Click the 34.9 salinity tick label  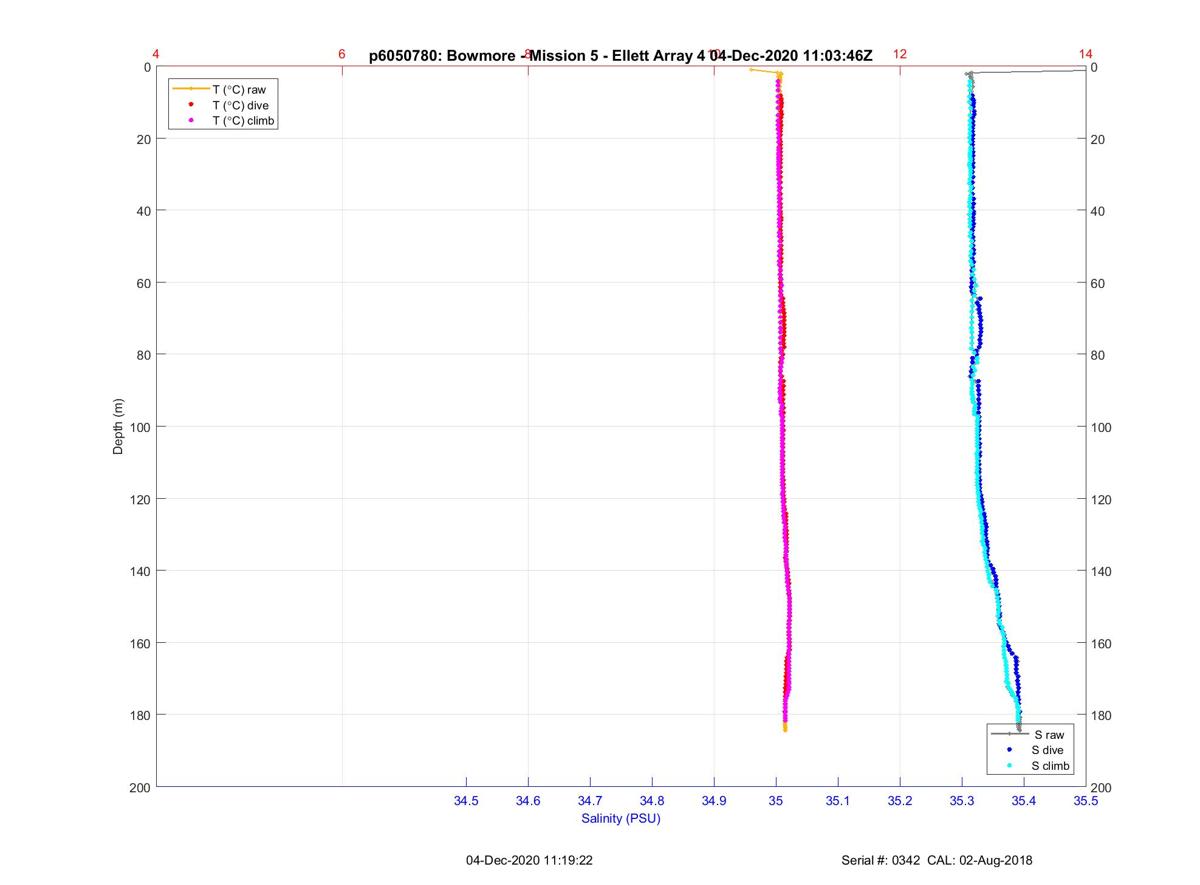pos(714,802)
